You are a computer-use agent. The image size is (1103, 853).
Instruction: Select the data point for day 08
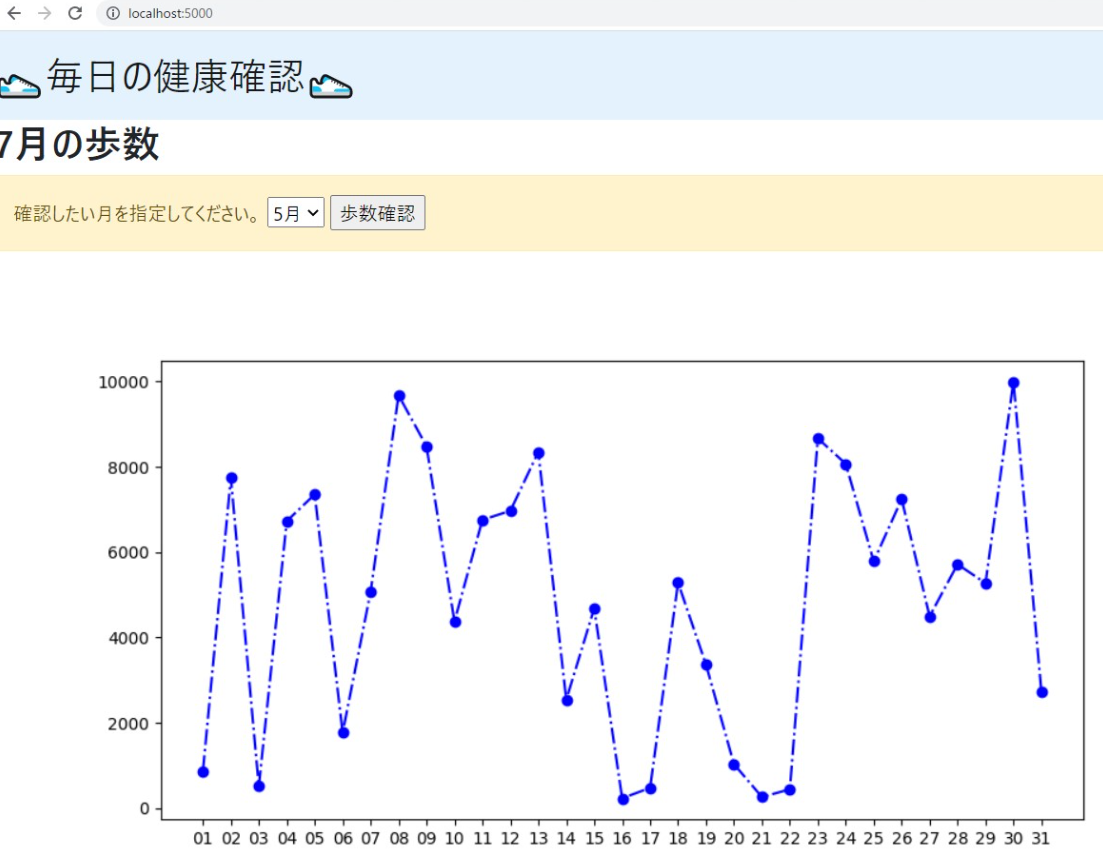click(x=399, y=396)
